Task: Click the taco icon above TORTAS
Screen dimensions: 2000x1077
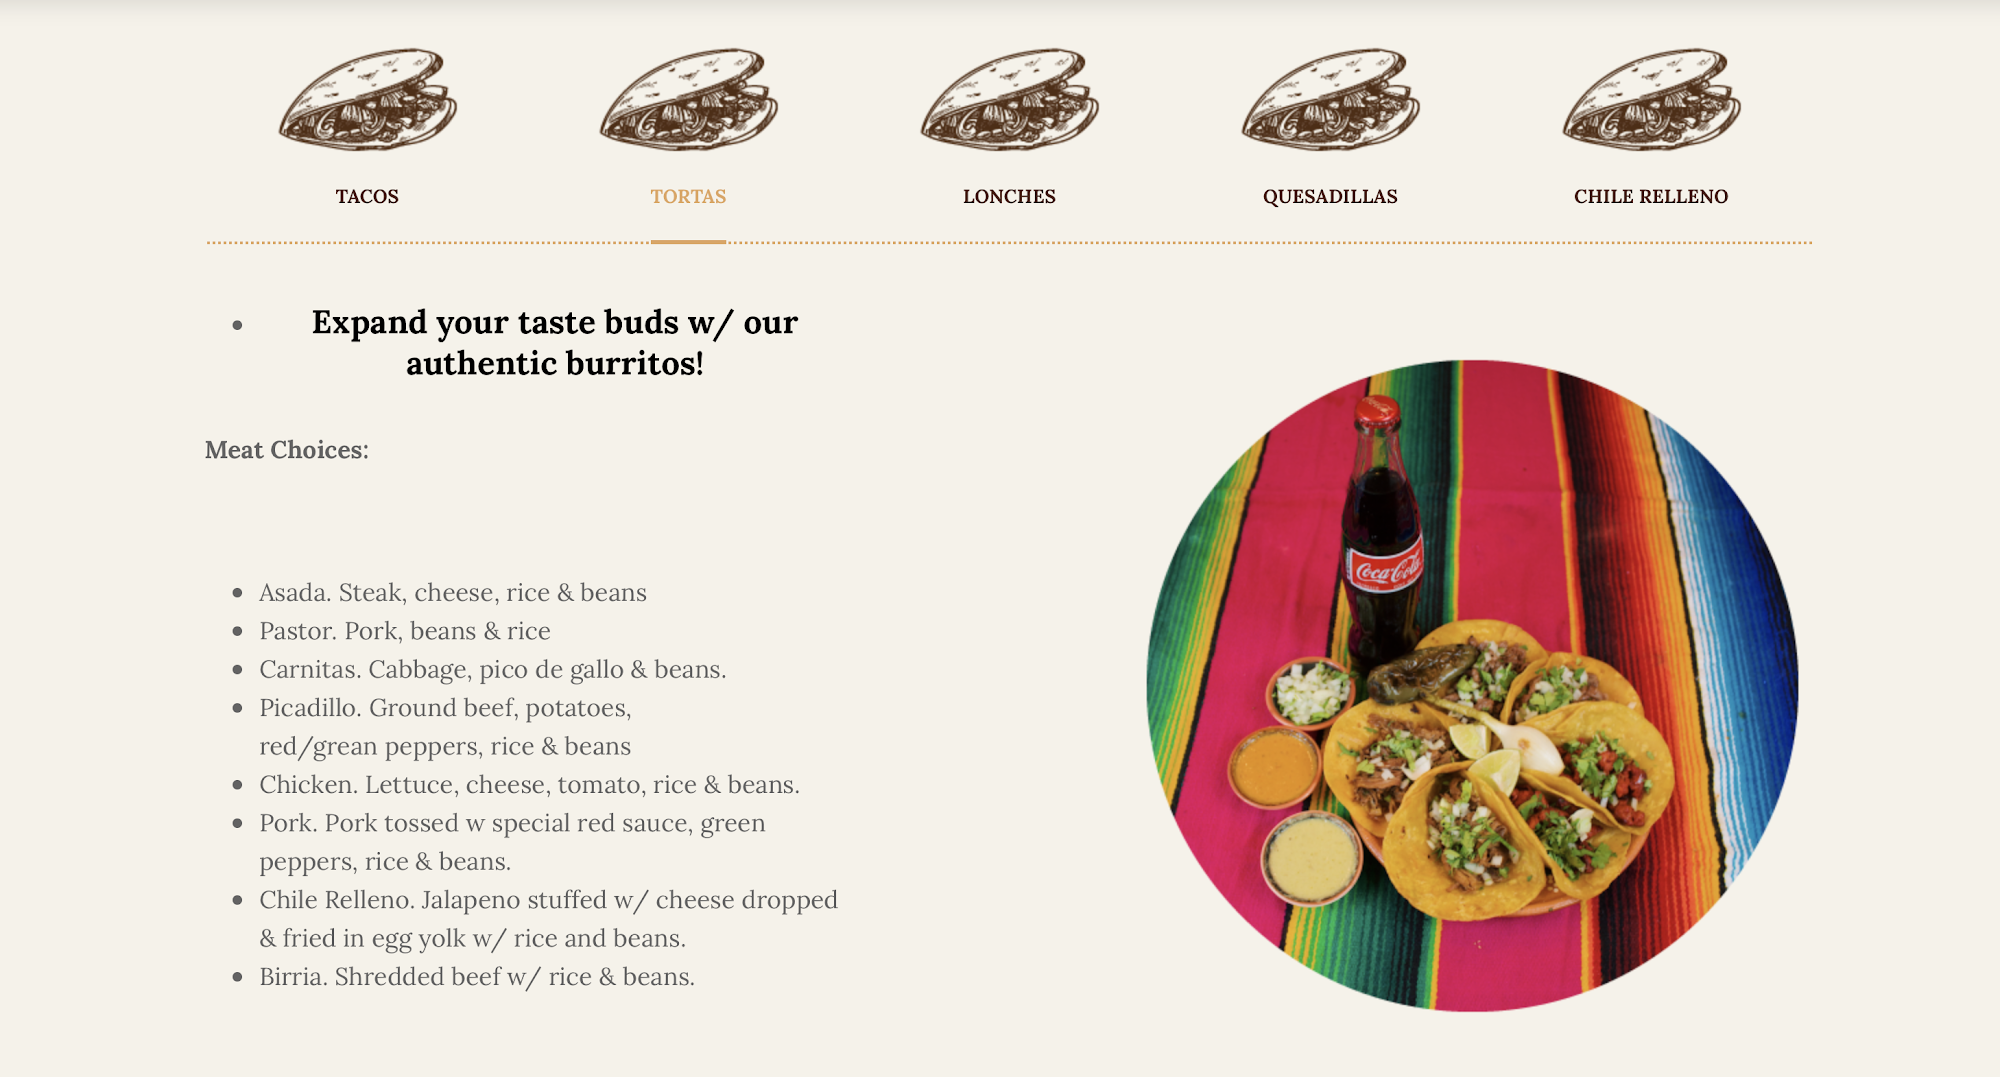Action: coord(688,99)
